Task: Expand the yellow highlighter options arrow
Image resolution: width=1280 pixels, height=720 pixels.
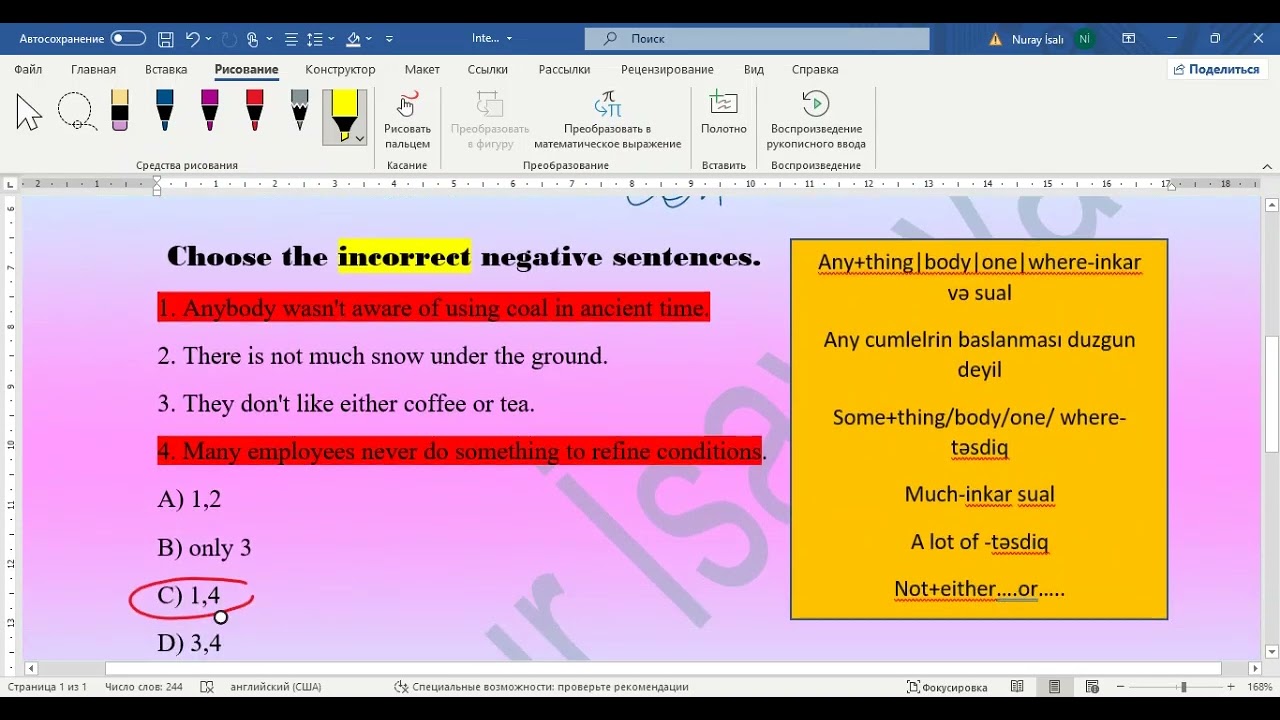Action: (x=359, y=138)
